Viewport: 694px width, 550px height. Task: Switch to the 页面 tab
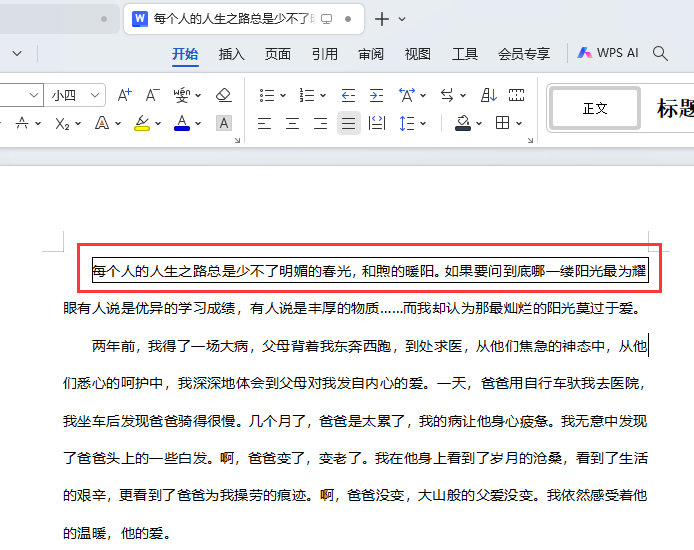click(278, 54)
